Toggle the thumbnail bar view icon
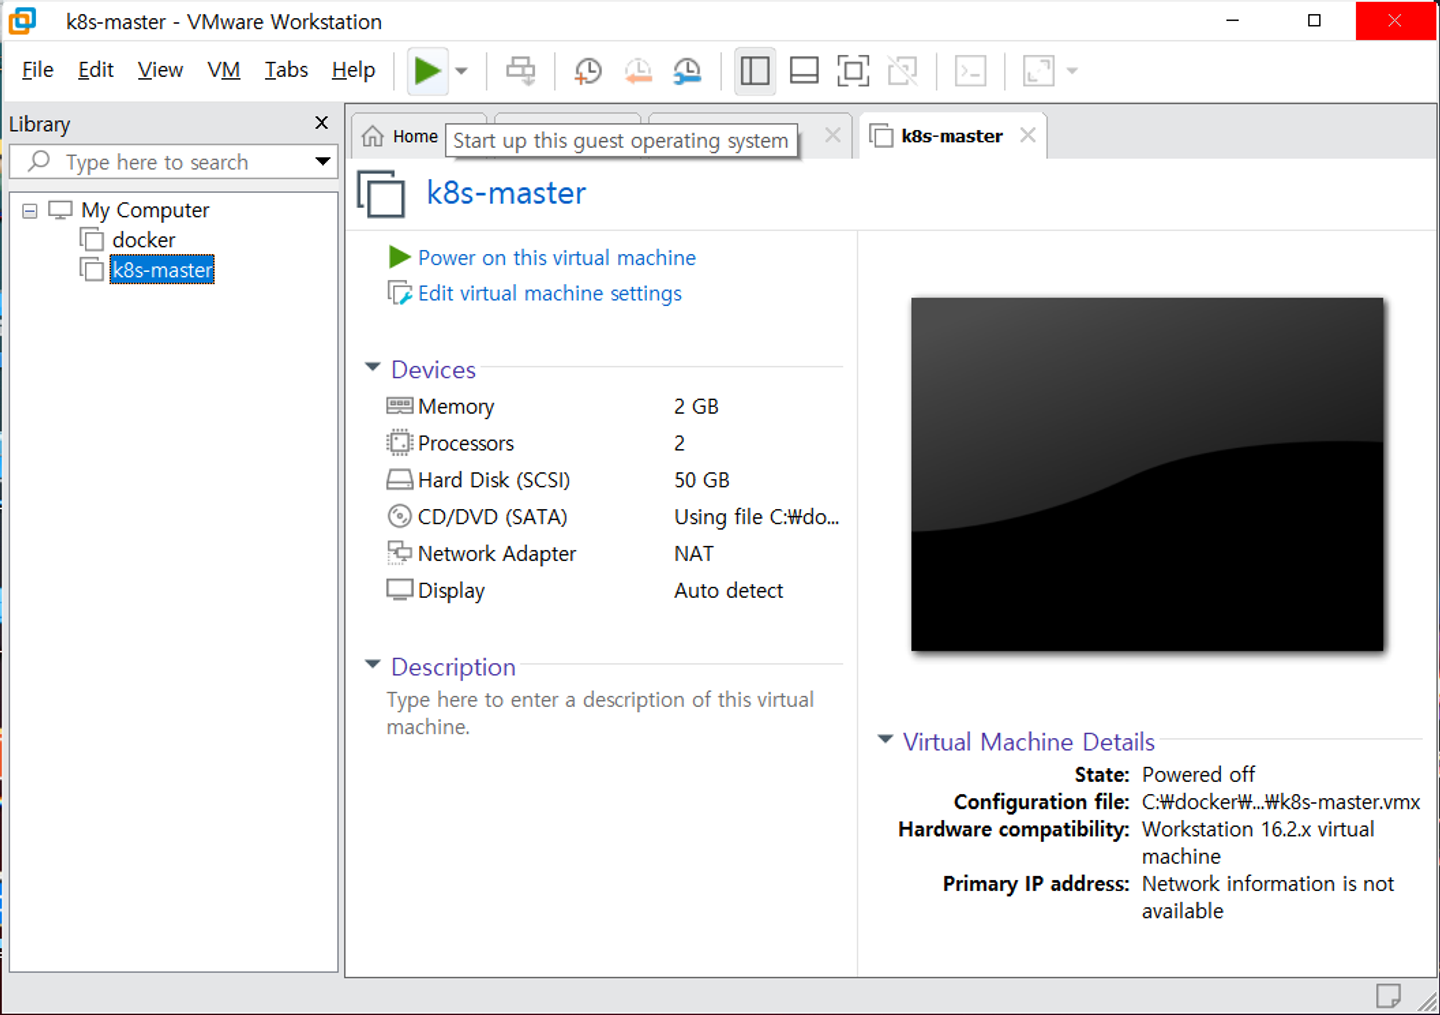This screenshot has height=1015, width=1440. (x=804, y=71)
